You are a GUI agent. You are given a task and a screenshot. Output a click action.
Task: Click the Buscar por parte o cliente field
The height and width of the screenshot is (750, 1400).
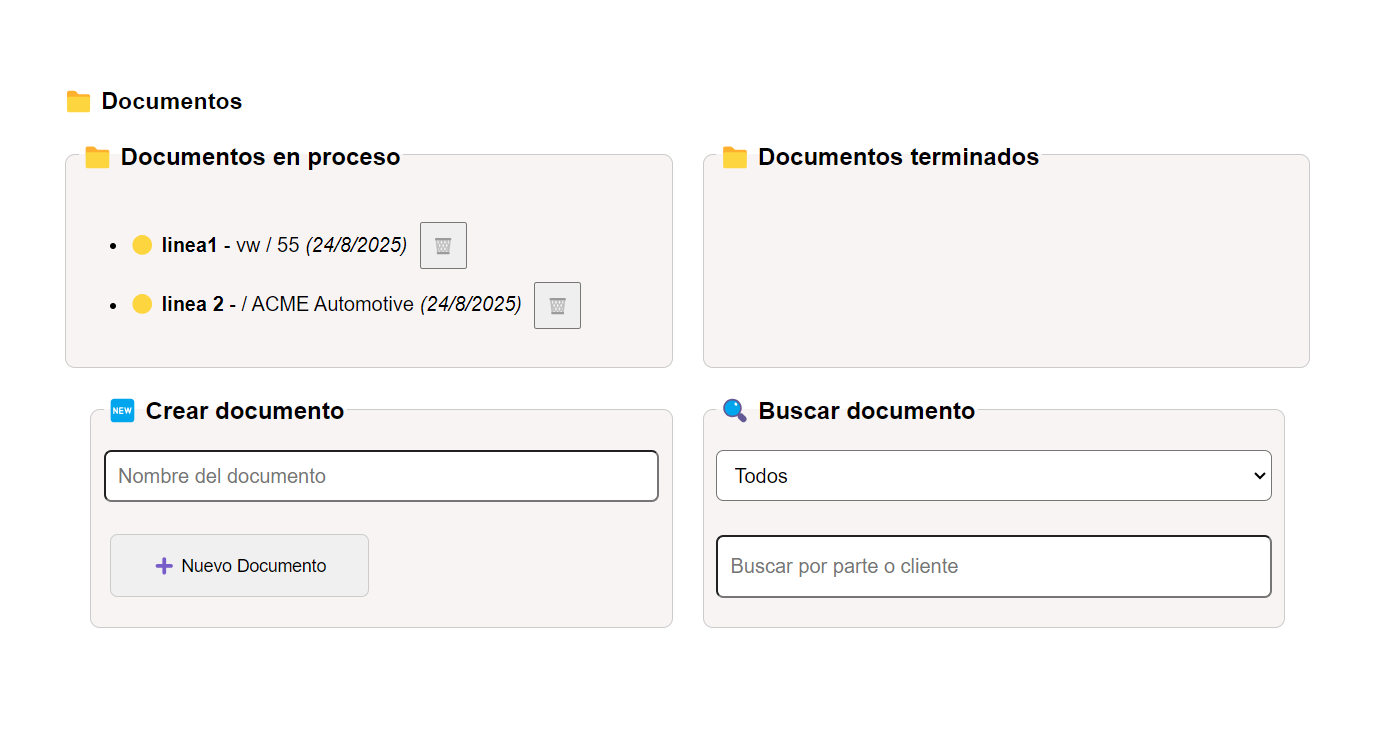[993, 567]
